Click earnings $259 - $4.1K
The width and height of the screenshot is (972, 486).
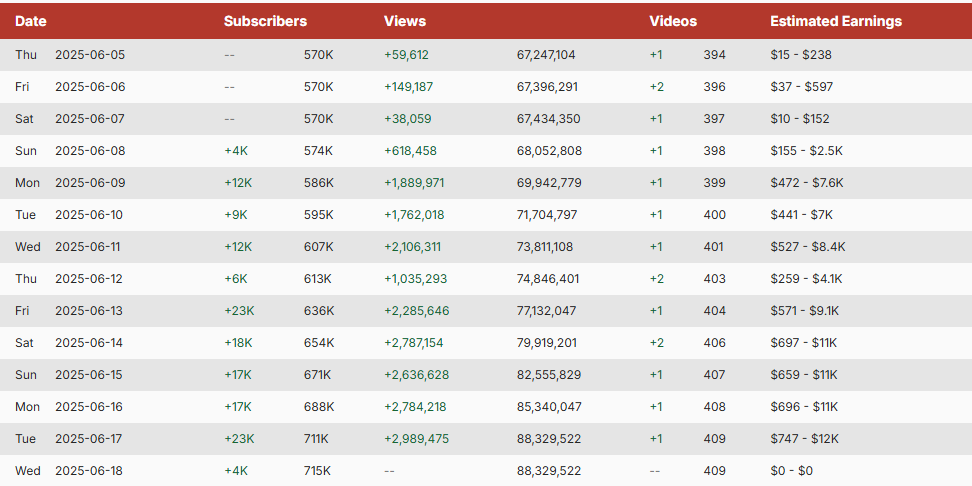click(x=806, y=279)
